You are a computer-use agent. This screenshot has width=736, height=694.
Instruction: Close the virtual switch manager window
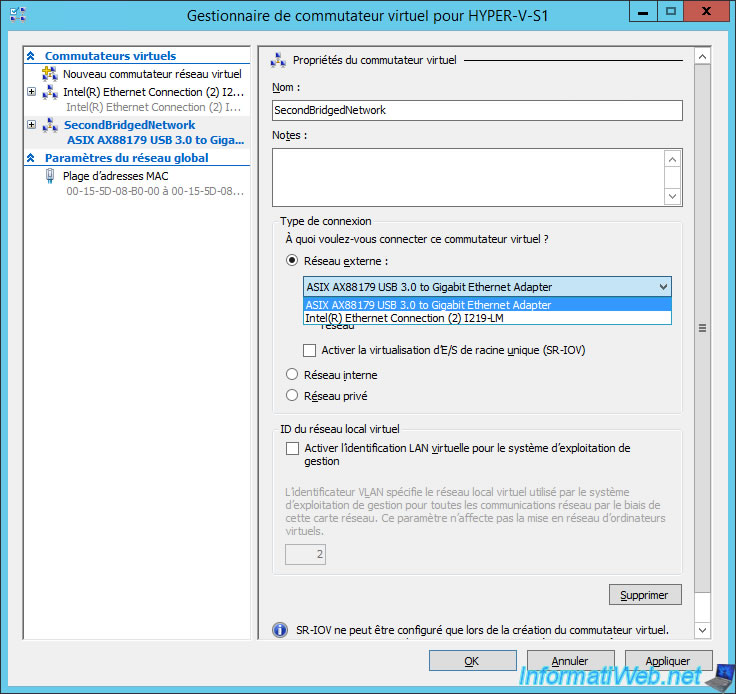point(706,11)
